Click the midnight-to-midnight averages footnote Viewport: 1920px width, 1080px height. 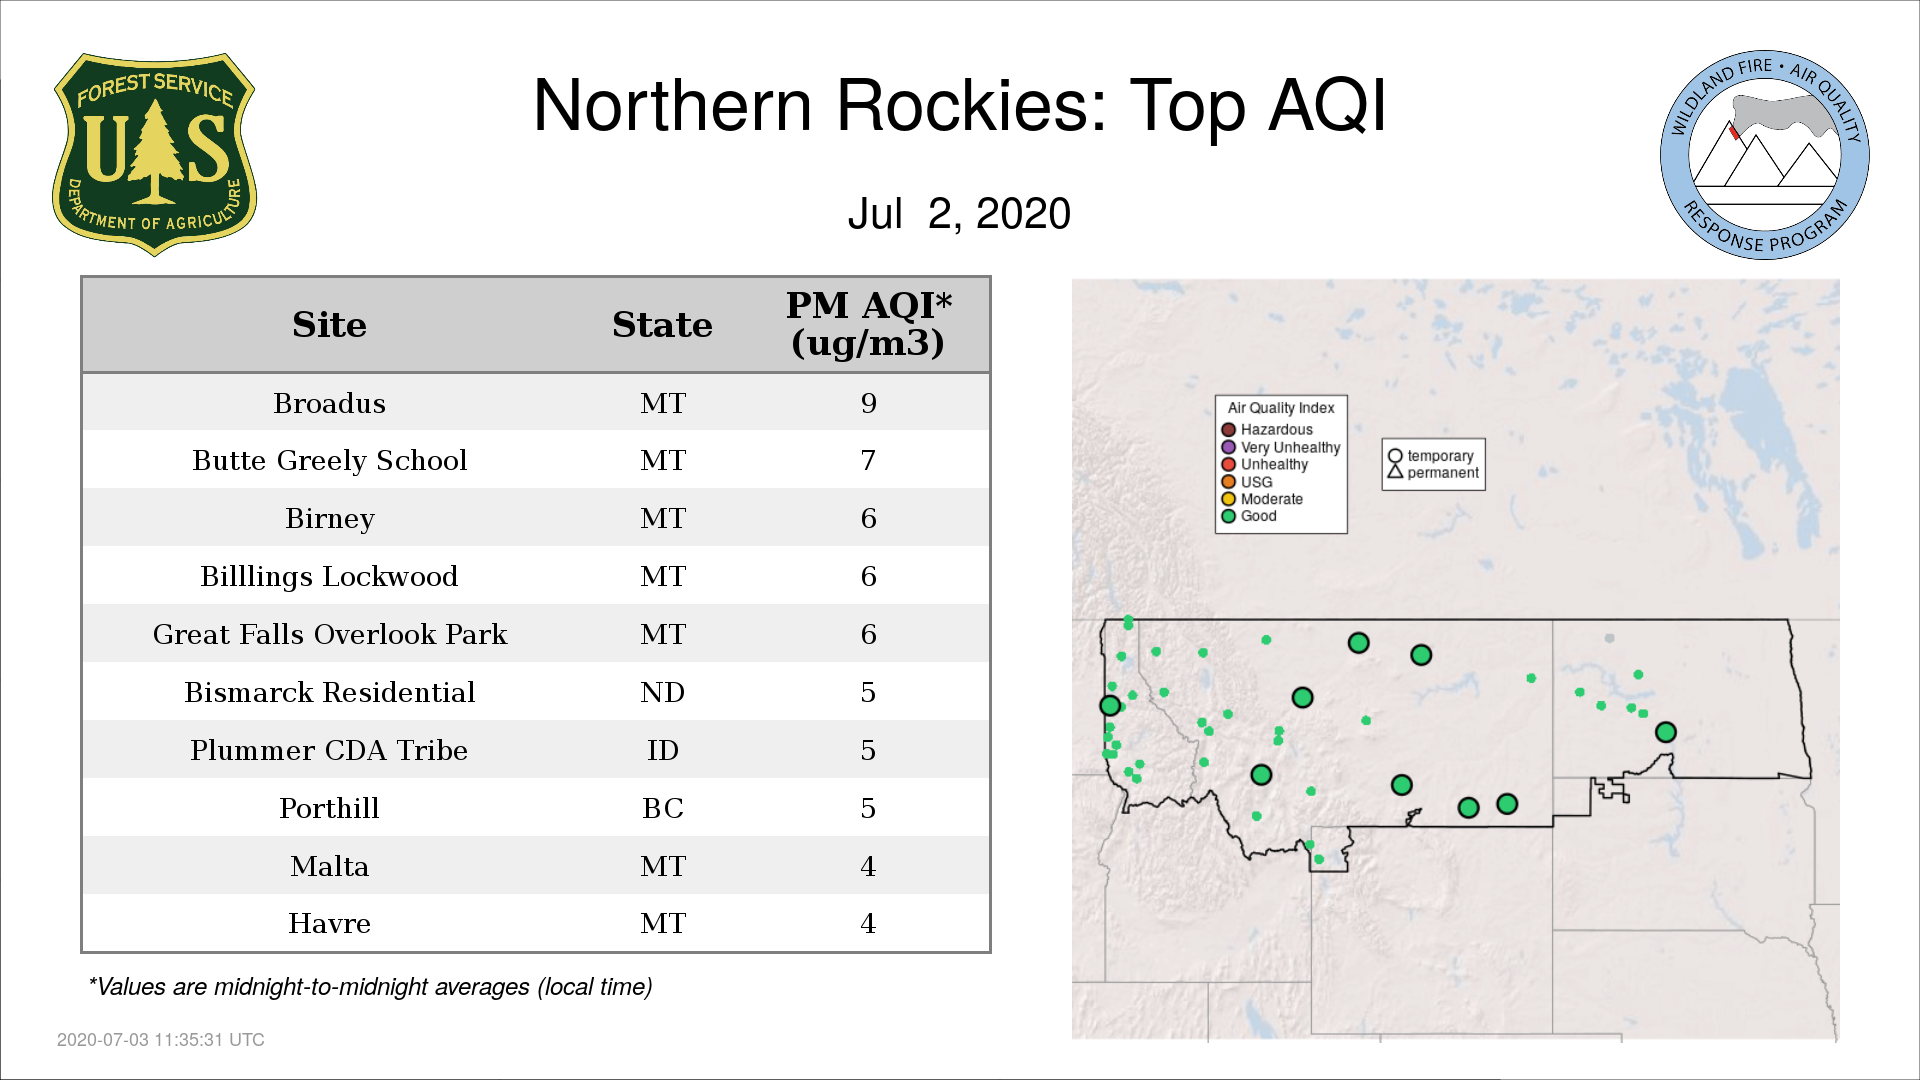pyautogui.click(x=371, y=987)
